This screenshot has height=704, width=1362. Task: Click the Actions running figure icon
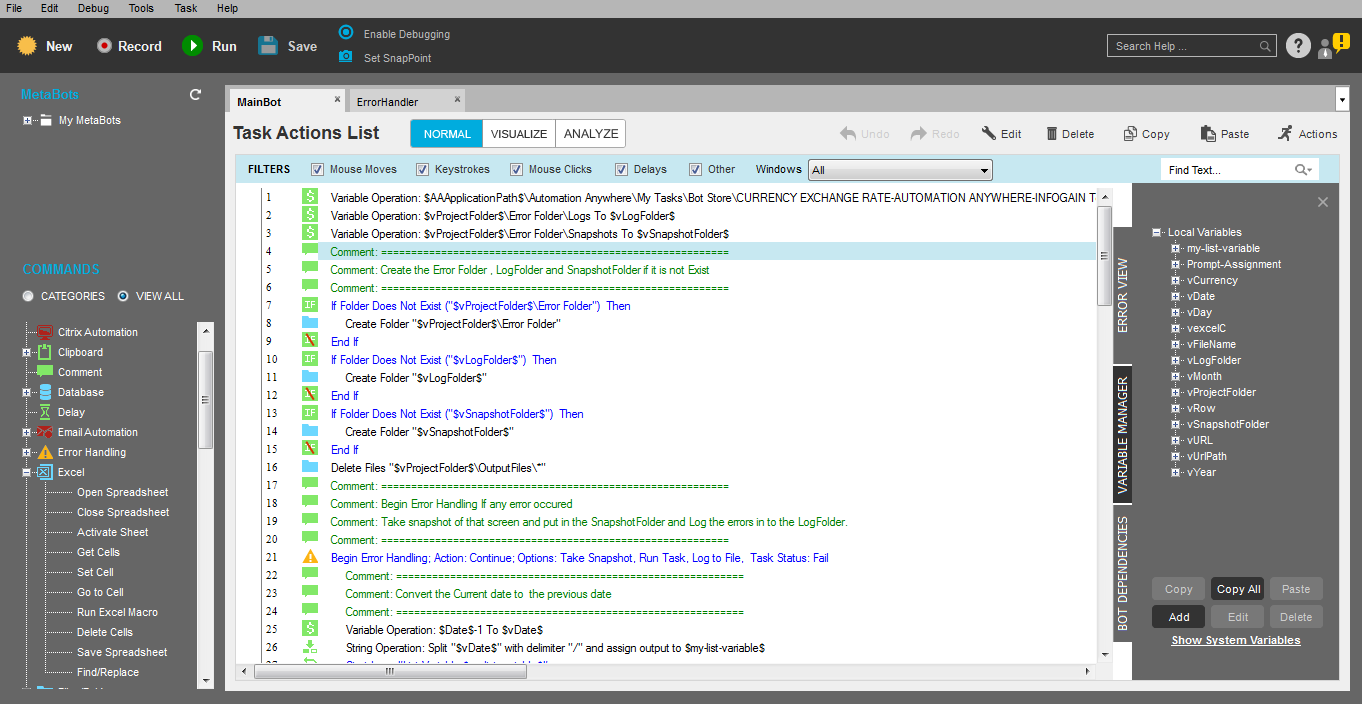point(1284,134)
